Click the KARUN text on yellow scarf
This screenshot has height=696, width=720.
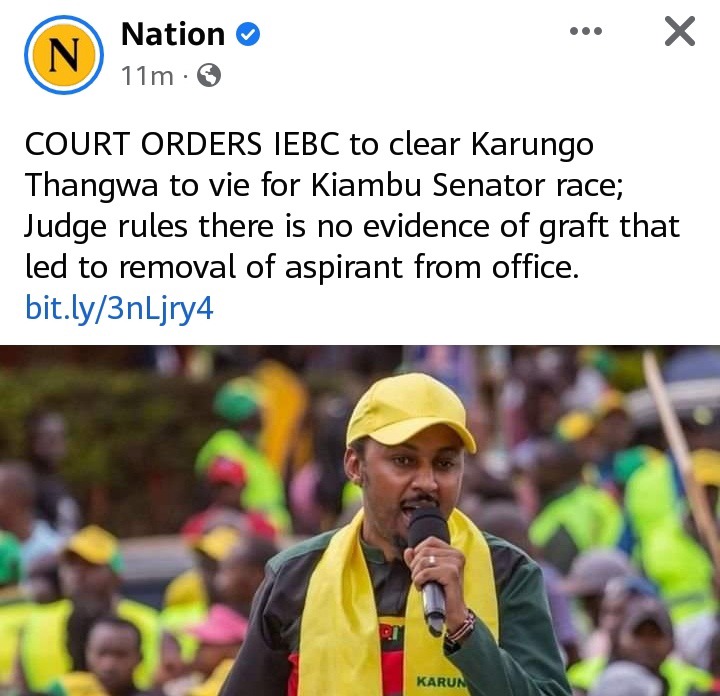pos(441,682)
